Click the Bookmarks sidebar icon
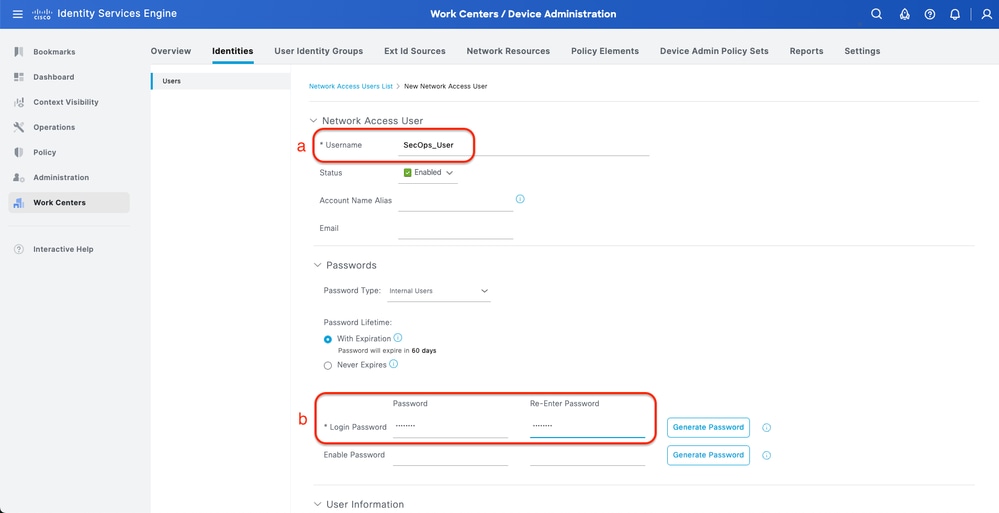The height and width of the screenshot is (513, 999). point(18,52)
